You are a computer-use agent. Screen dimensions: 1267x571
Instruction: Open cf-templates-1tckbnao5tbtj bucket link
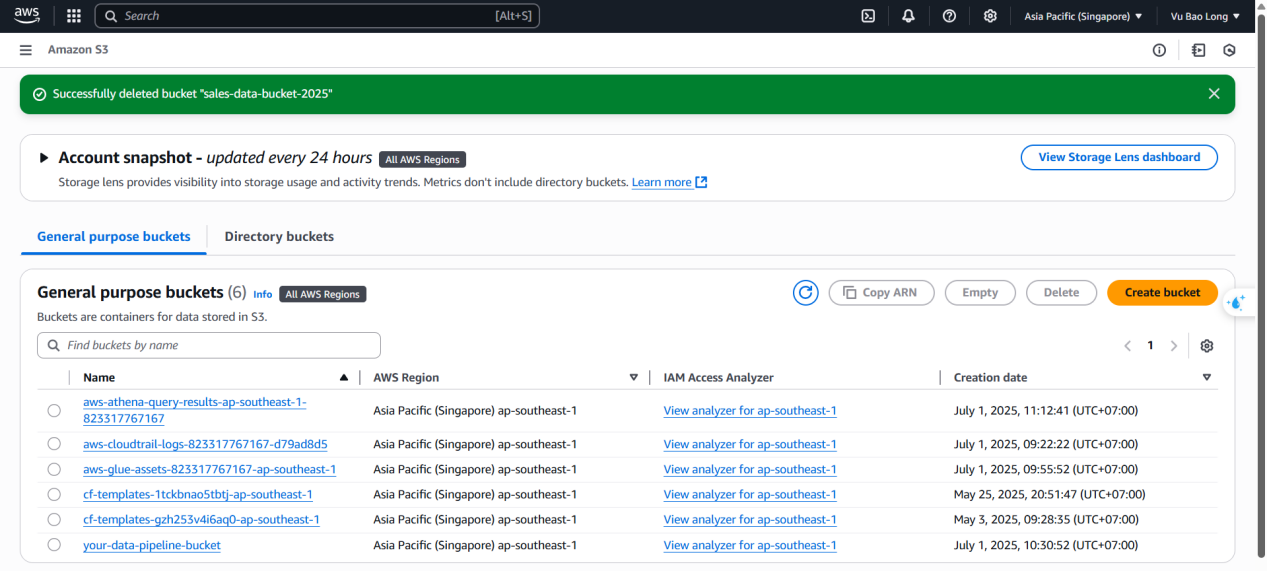point(198,494)
